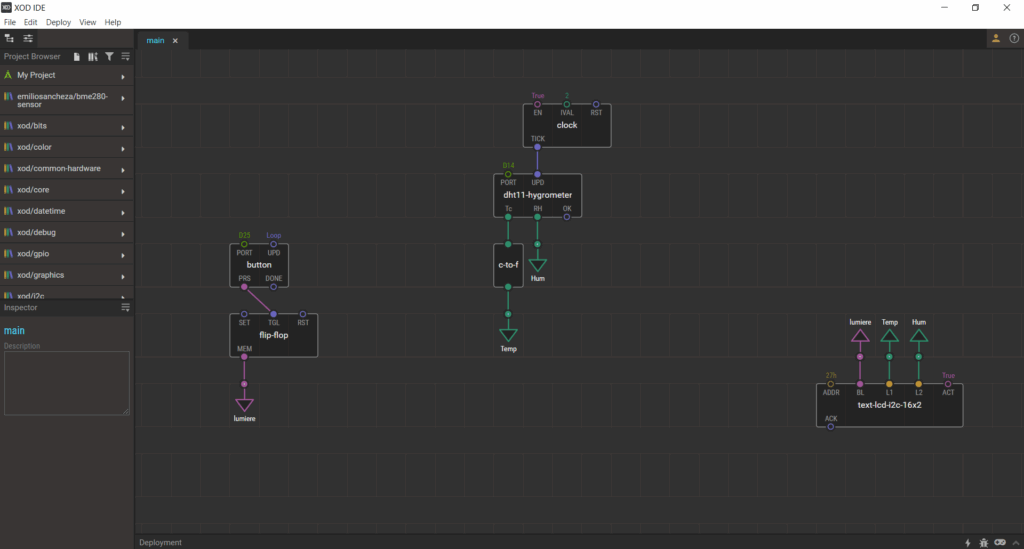Click the button node PORT pin
This screenshot has height=549, width=1024.
(244, 244)
